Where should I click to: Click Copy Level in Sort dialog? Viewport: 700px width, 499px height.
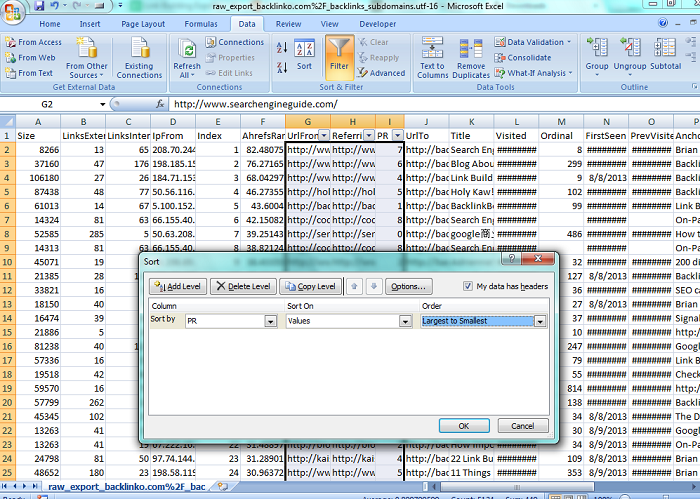coord(311,286)
